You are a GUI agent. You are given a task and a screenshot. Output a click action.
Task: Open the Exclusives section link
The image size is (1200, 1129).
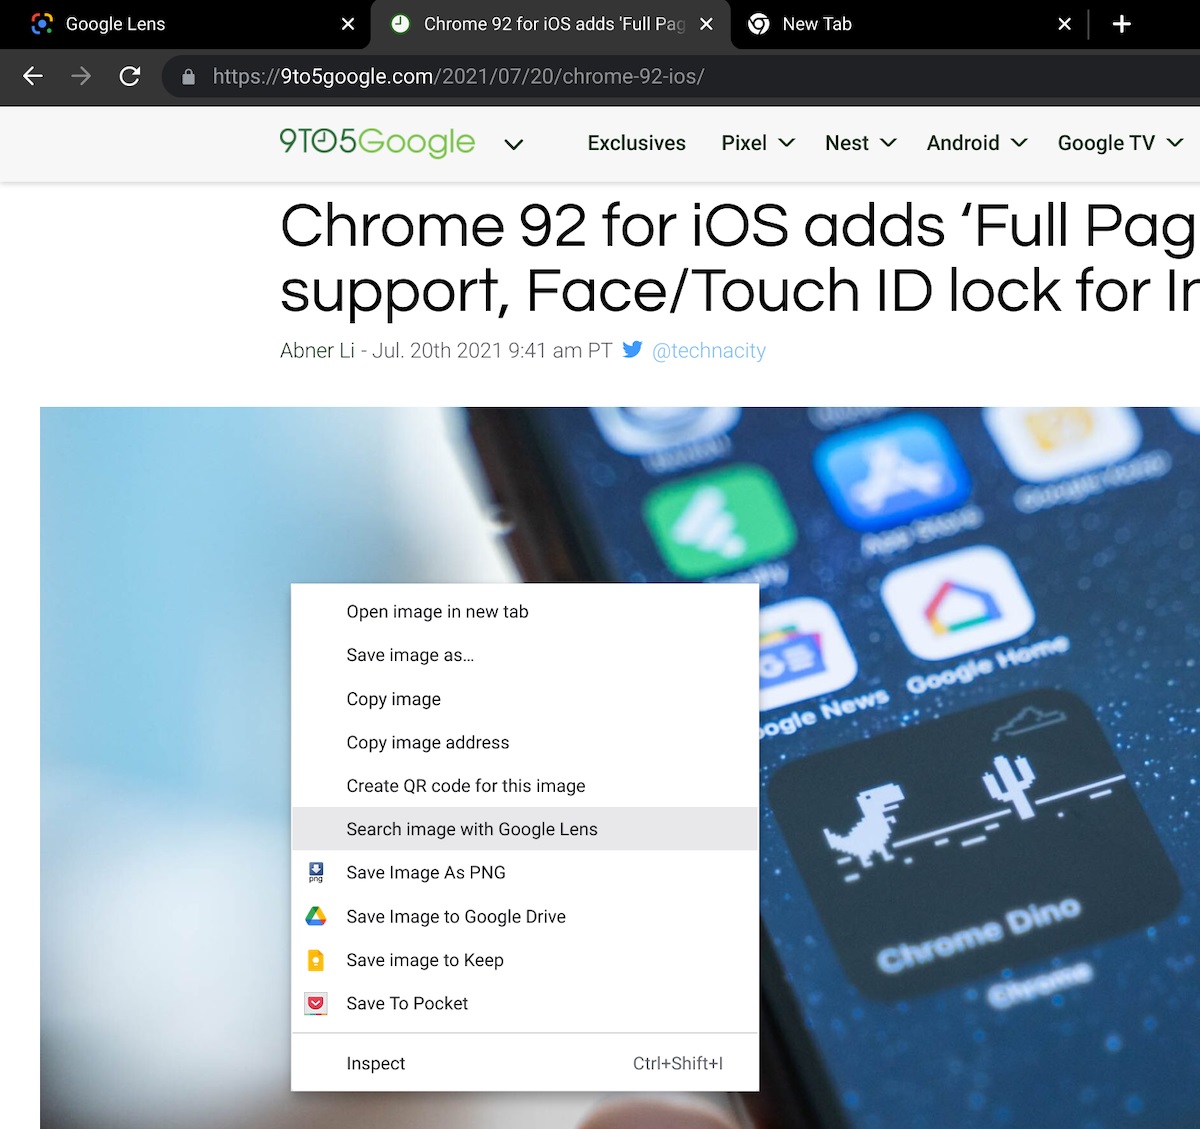pyautogui.click(x=637, y=143)
